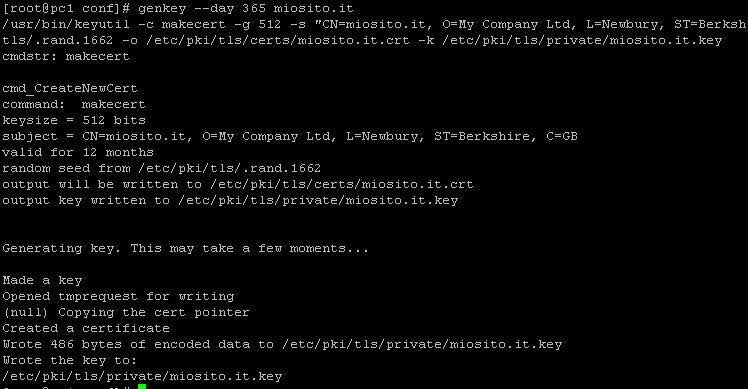The image size is (748, 389).
Task: Click the final miosito.it.key path line
Action: click(x=142, y=377)
